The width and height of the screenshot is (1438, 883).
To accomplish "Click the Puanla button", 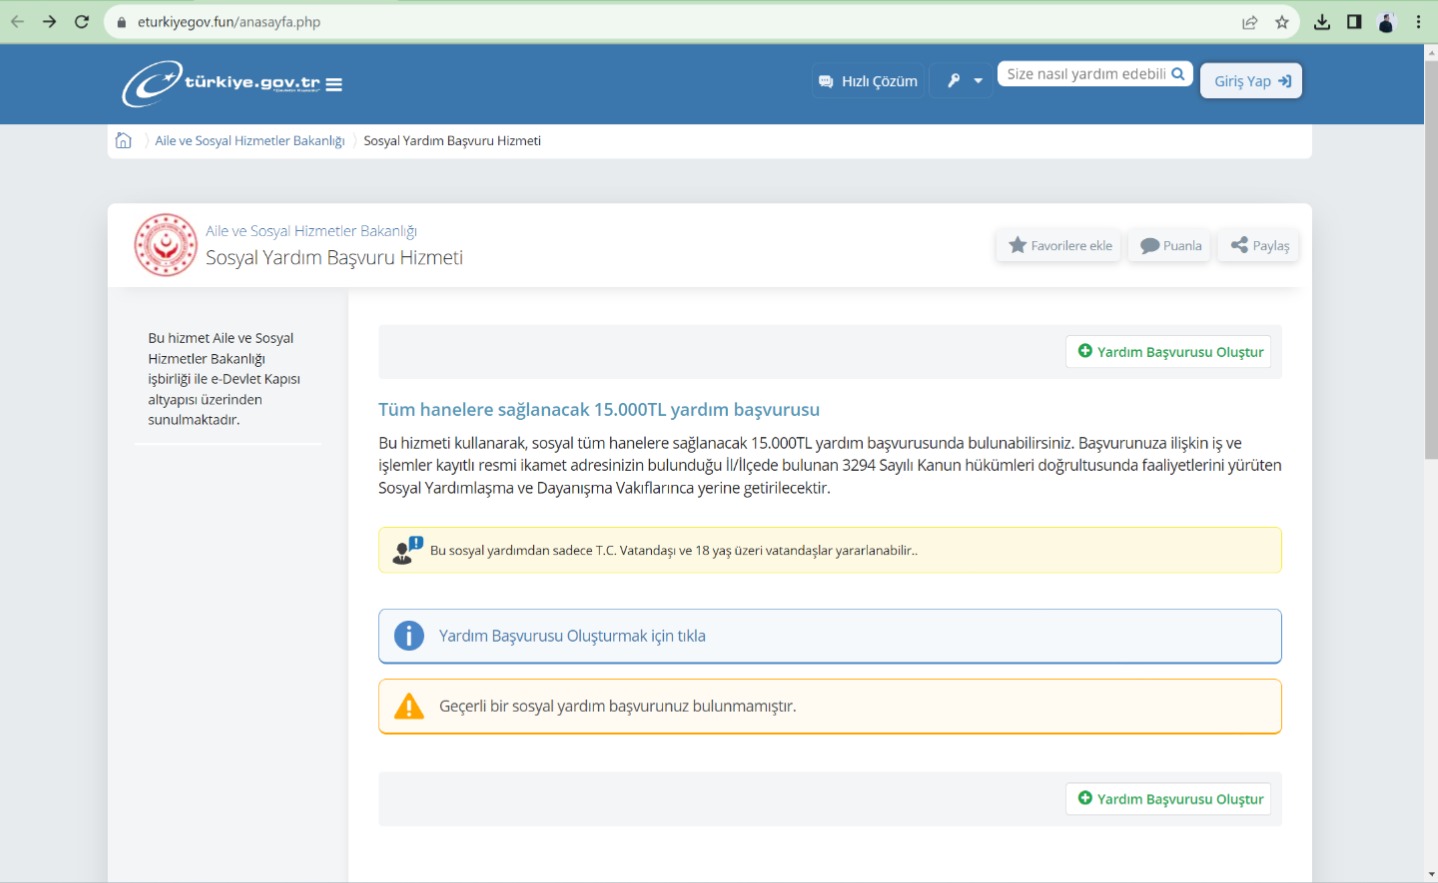I will pyautogui.click(x=1170, y=246).
